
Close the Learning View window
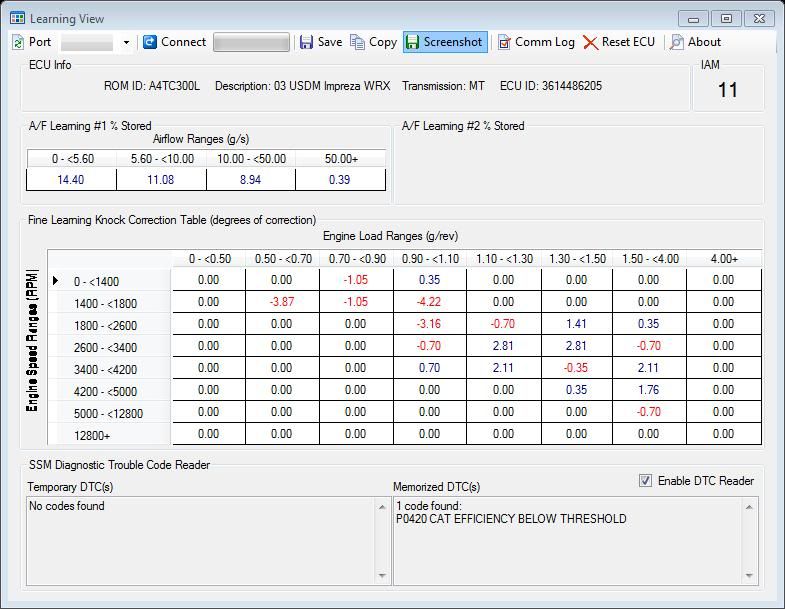(x=759, y=19)
